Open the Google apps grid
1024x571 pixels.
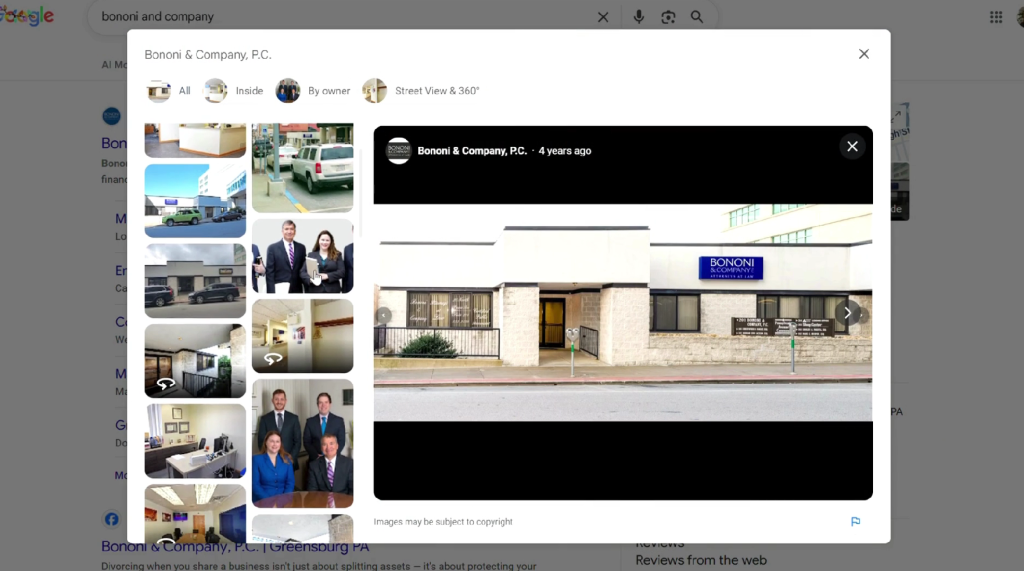coord(996,17)
